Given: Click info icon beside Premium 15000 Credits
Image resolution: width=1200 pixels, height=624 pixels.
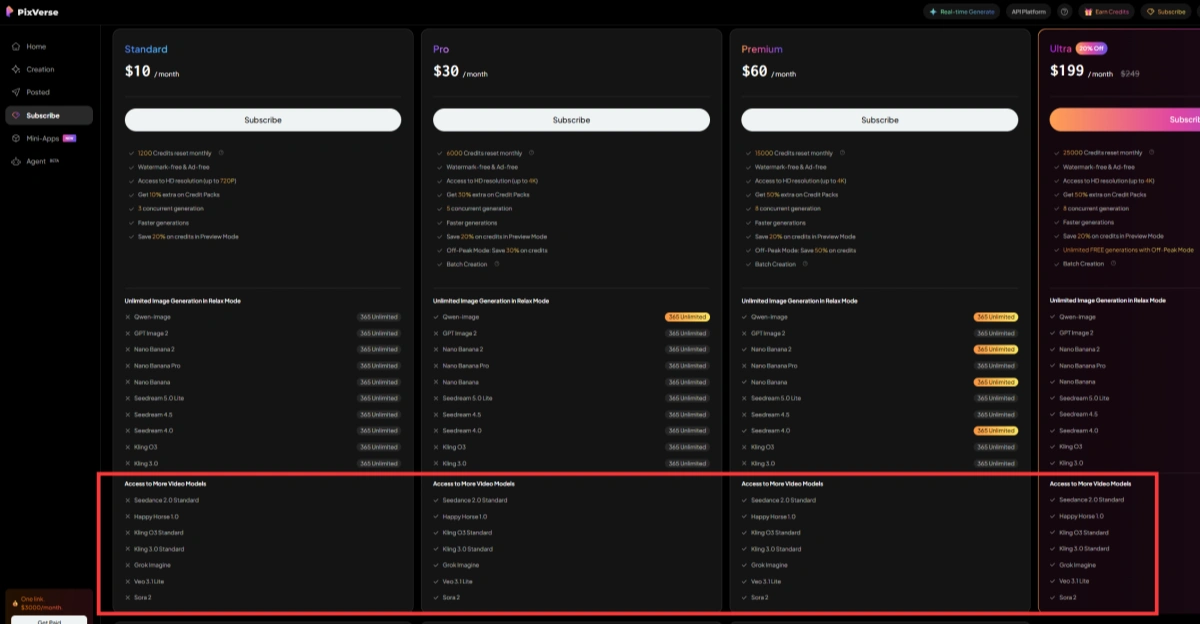Looking at the screenshot, I should 843,153.
